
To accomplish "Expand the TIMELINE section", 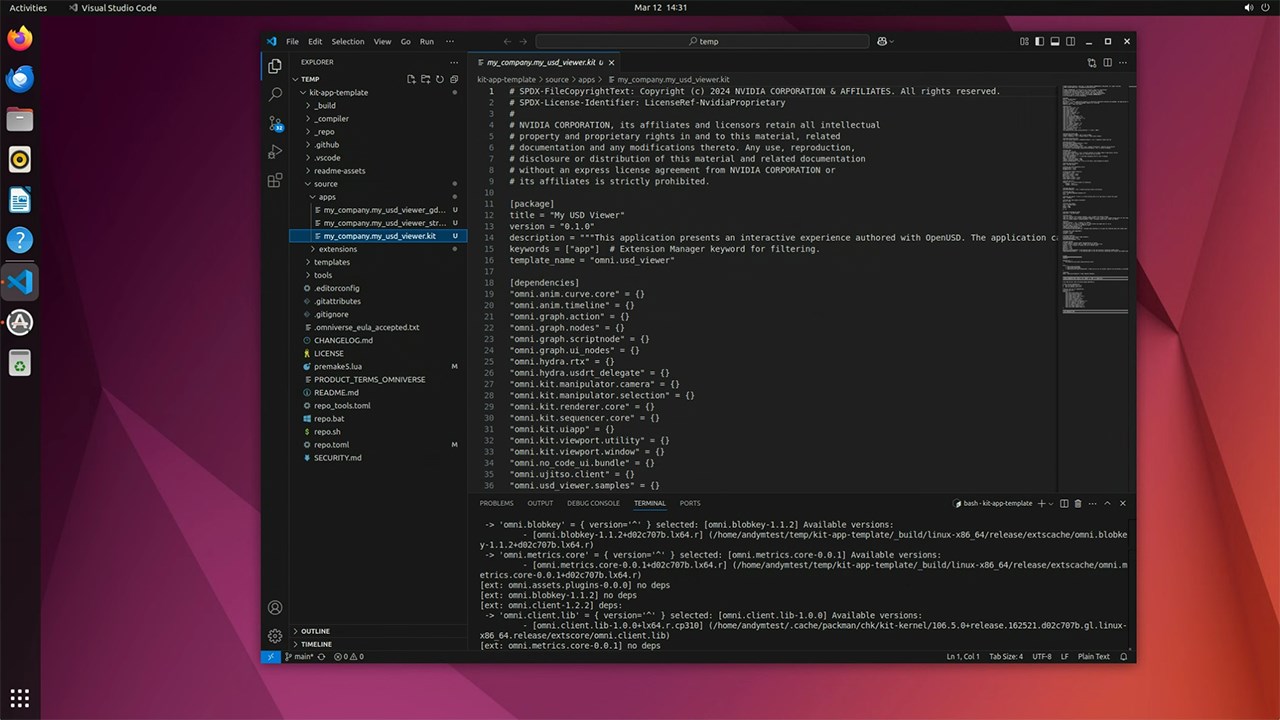I will point(296,644).
